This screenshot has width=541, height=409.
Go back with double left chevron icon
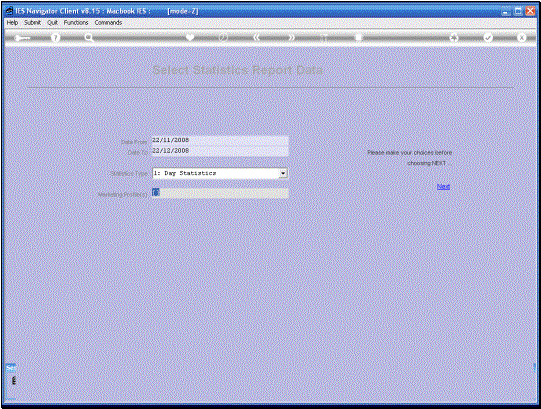[x=256, y=37]
